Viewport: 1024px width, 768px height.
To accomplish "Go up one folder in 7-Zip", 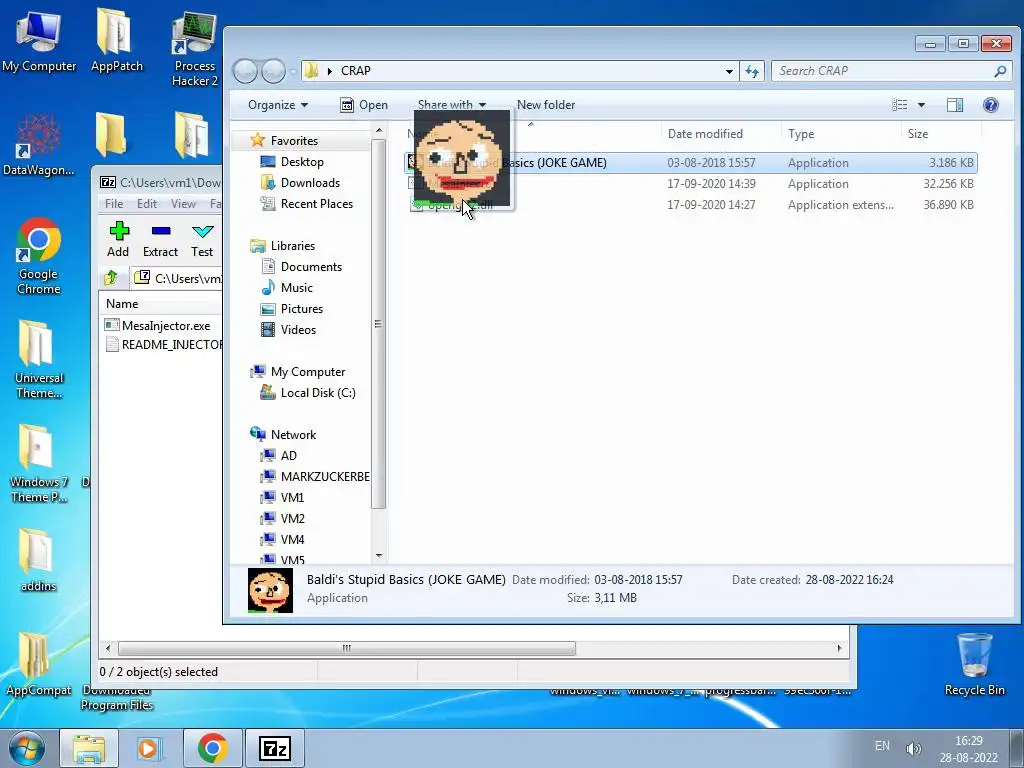I will (111, 278).
